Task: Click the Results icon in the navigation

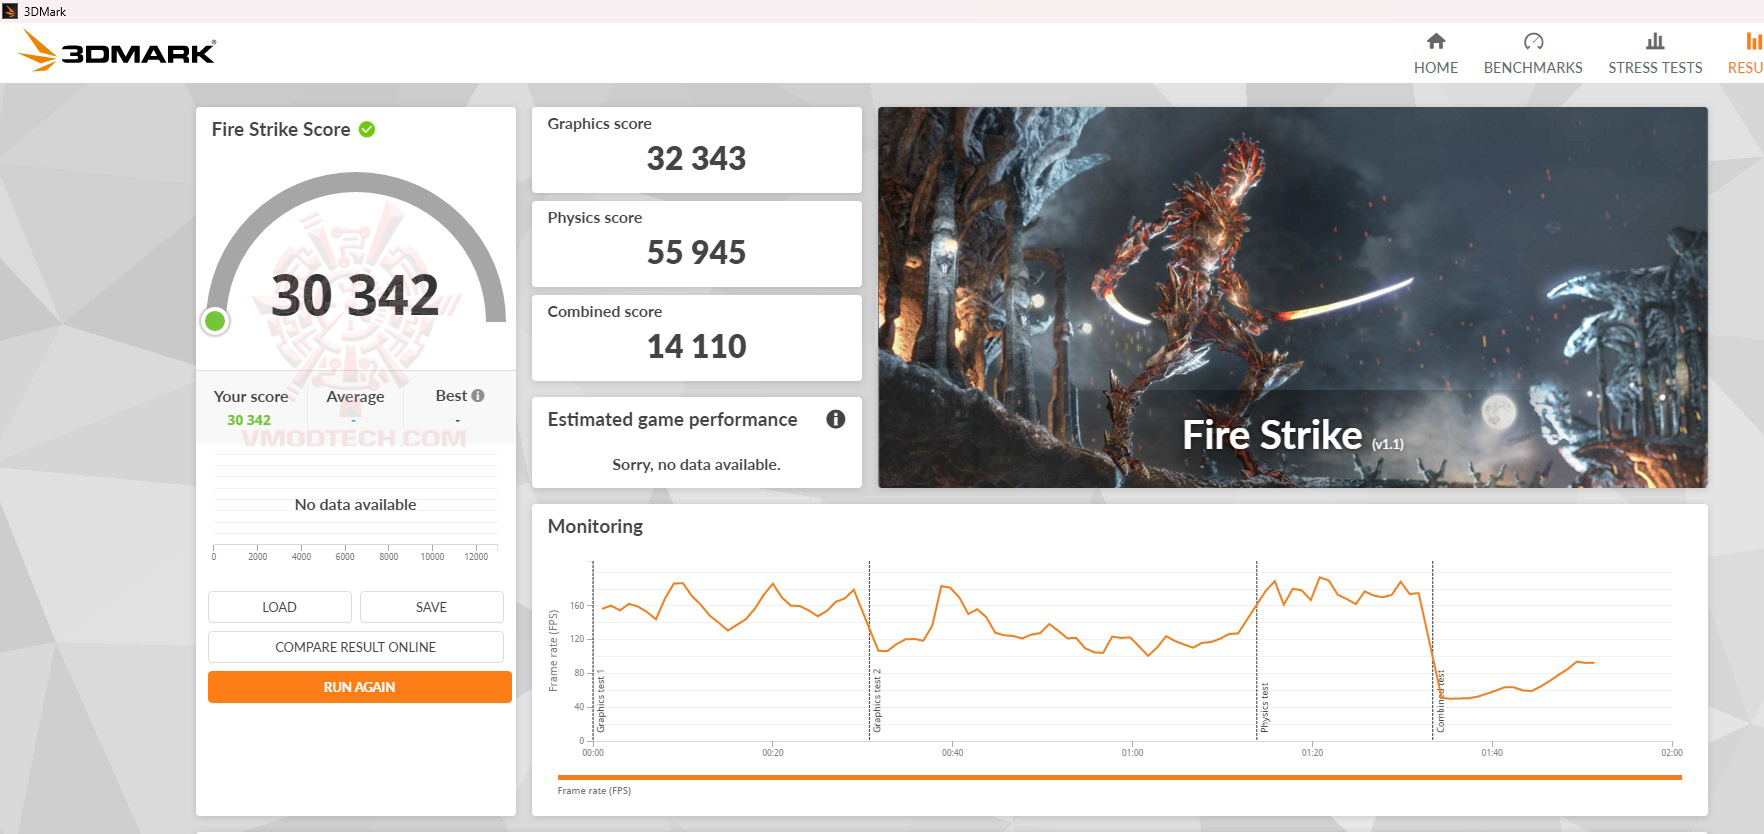Action: (x=1754, y=41)
